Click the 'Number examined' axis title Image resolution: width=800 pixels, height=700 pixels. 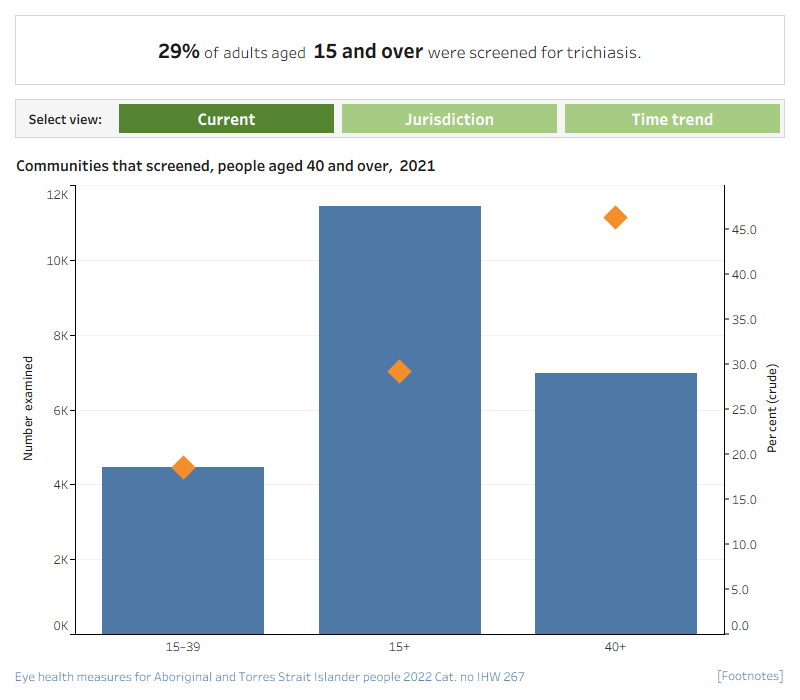pyautogui.click(x=28, y=408)
